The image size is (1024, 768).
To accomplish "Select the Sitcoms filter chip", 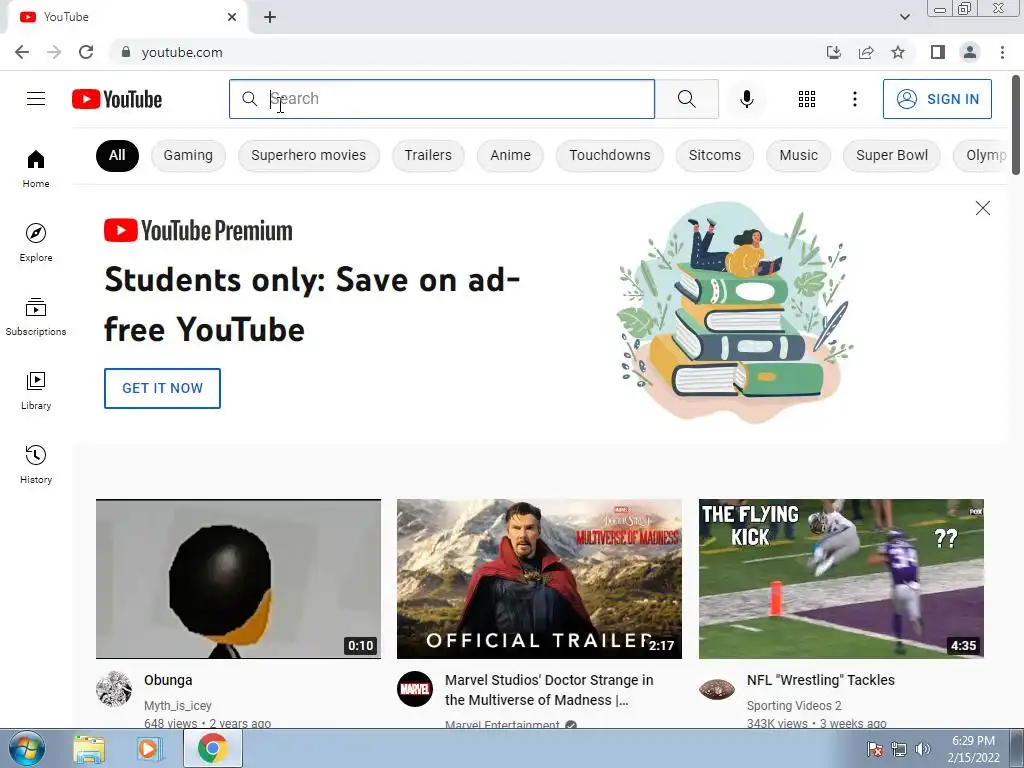I will (714, 155).
